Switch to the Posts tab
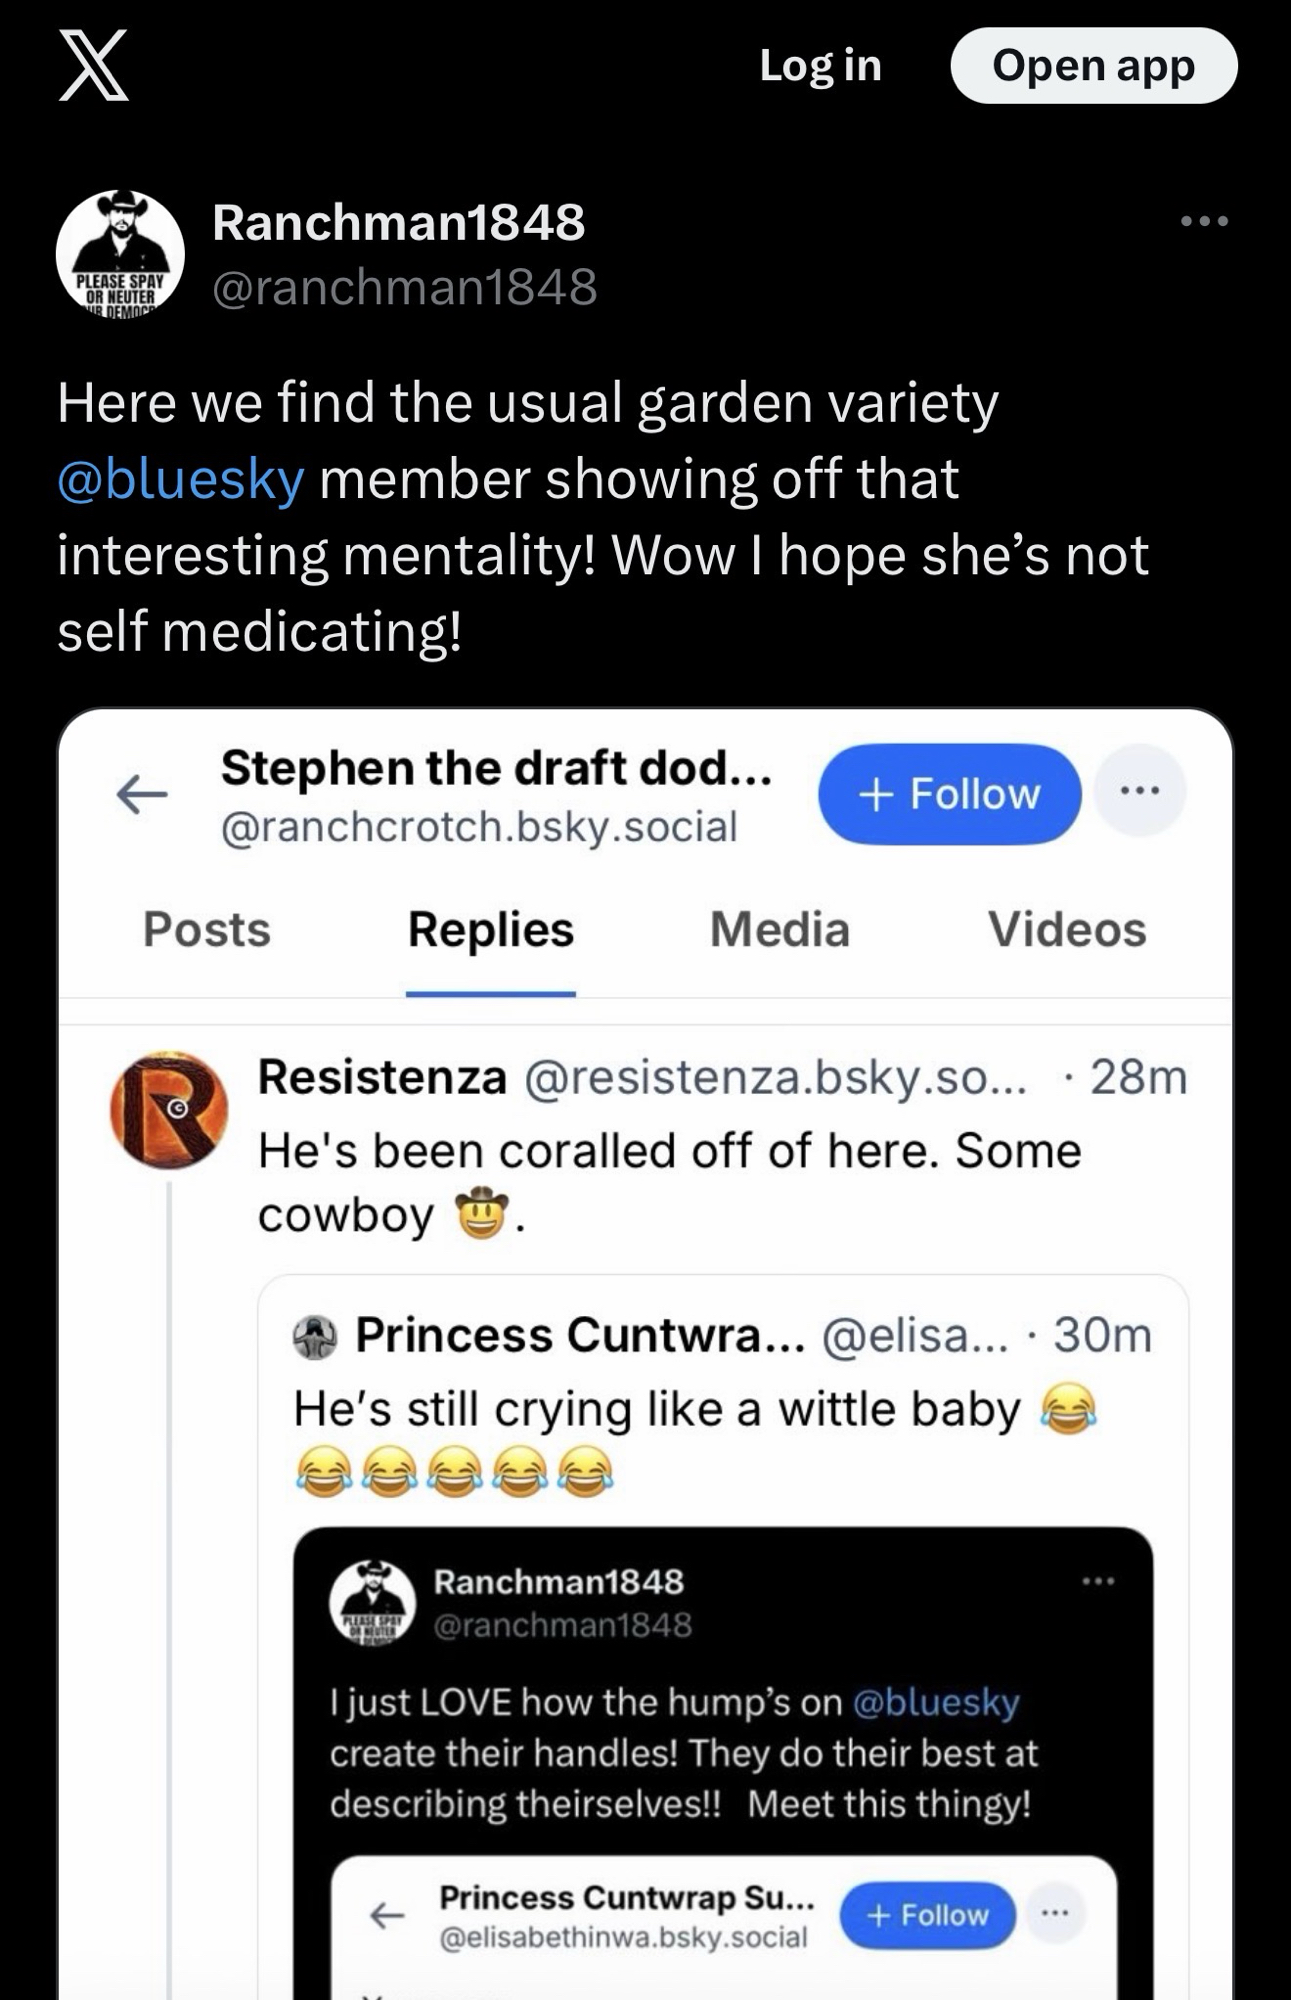The width and height of the screenshot is (1291, 2000). (207, 929)
